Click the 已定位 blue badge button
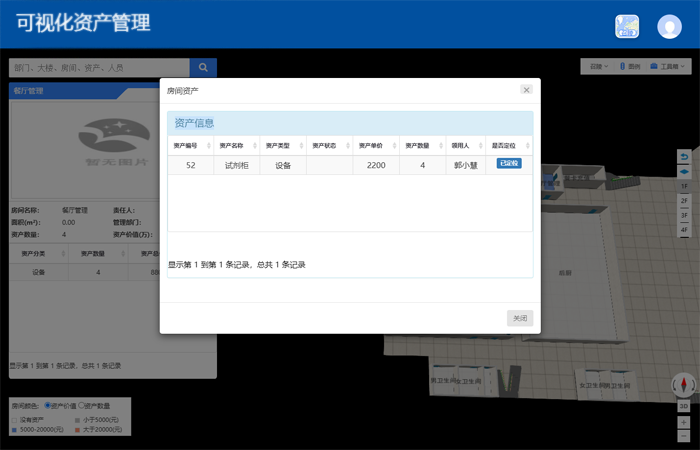Viewport: 700px width, 450px height. pos(509,163)
